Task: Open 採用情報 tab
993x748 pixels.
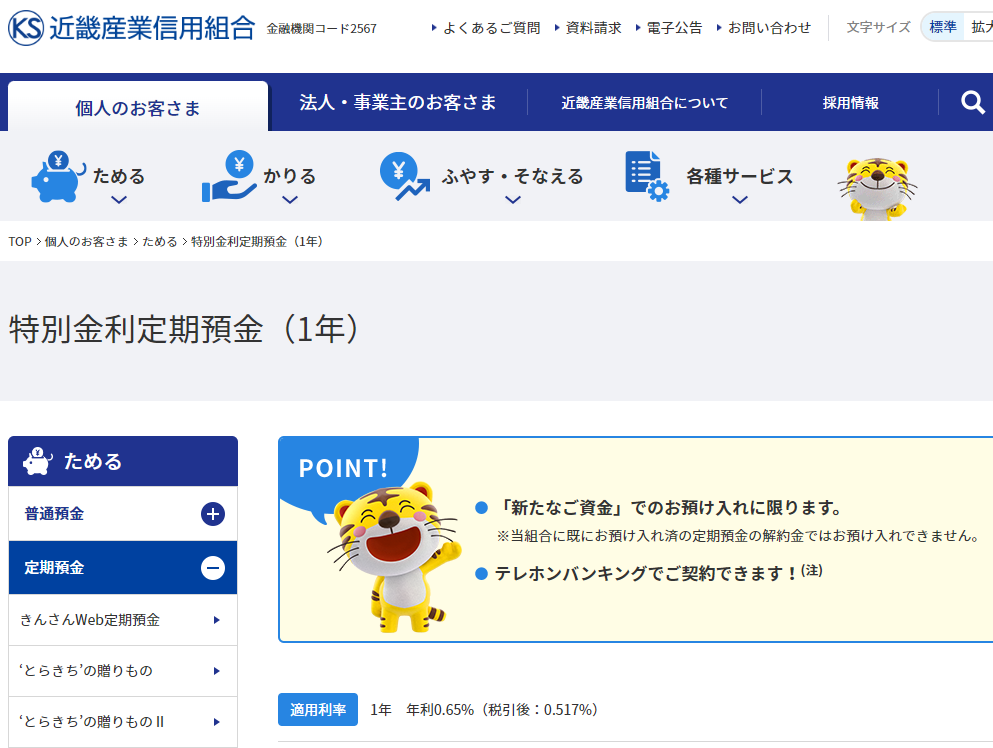Action: (x=850, y=102)
